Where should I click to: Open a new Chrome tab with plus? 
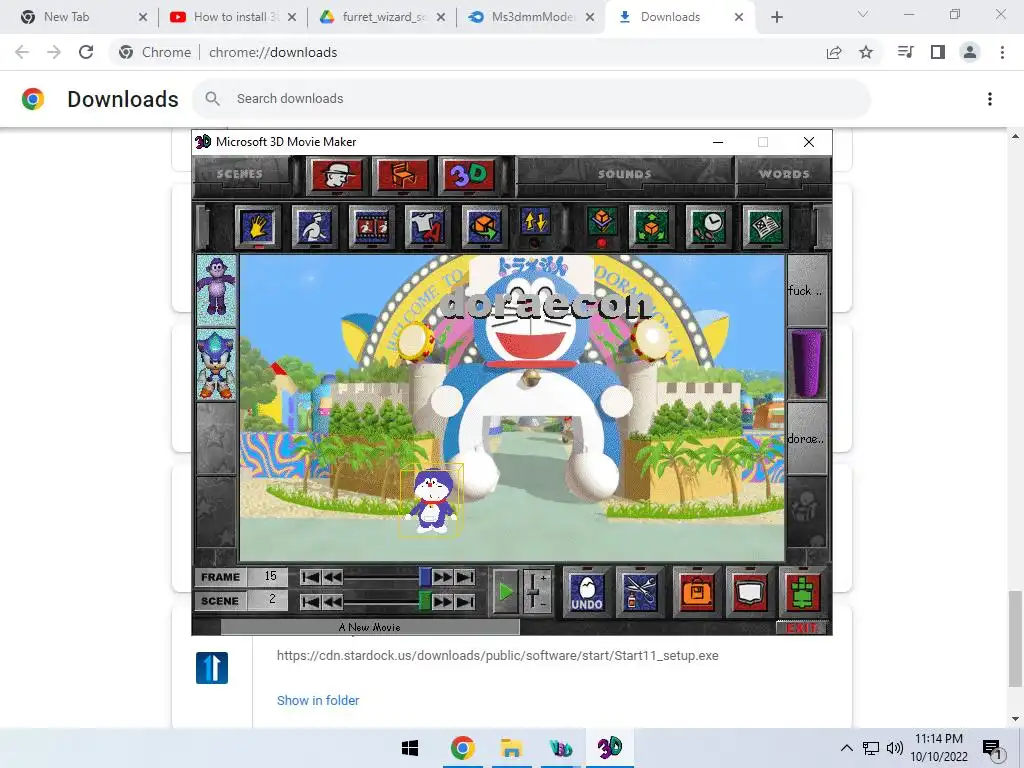pos(776,17)
